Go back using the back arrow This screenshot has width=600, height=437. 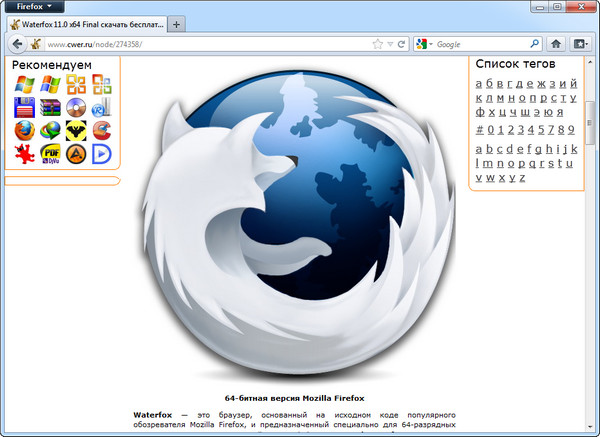[x=17, y=44]
